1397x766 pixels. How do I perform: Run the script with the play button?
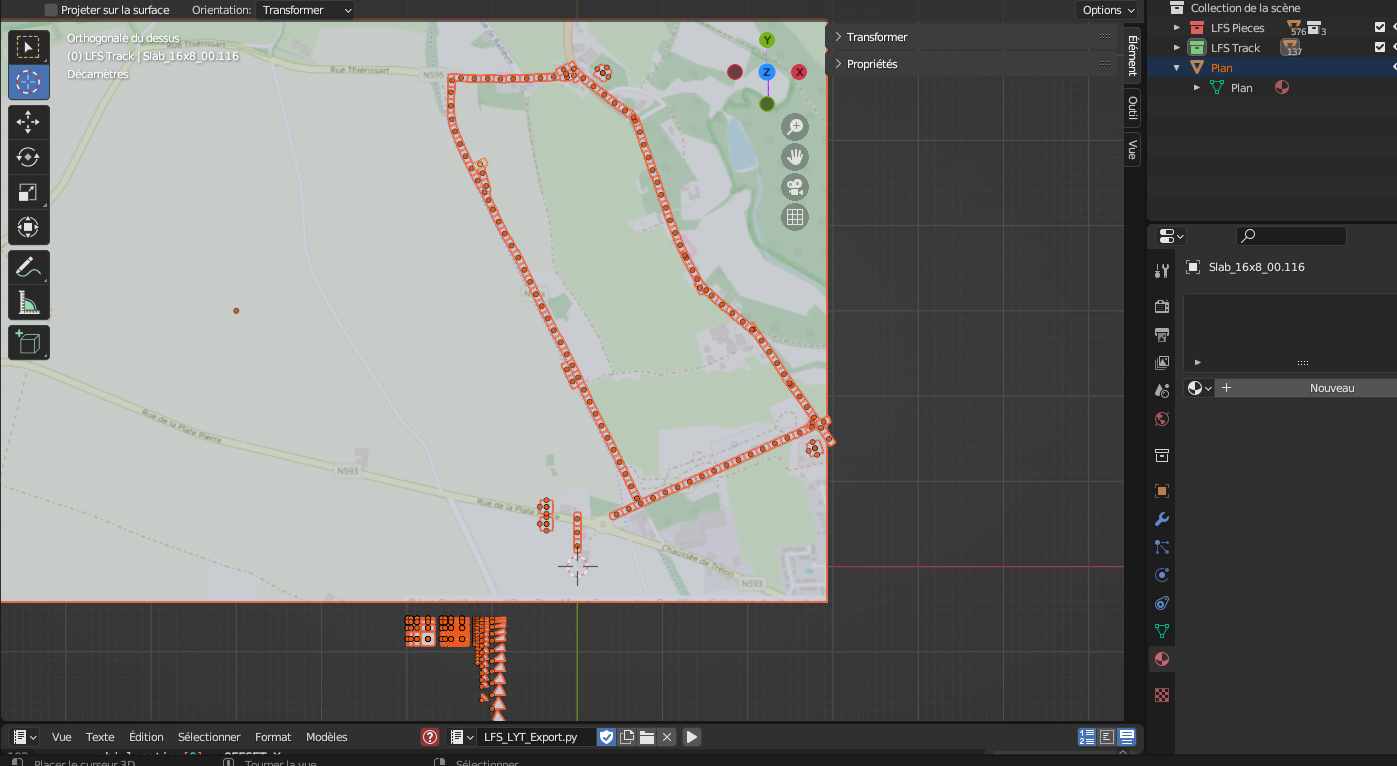[692, 737]
